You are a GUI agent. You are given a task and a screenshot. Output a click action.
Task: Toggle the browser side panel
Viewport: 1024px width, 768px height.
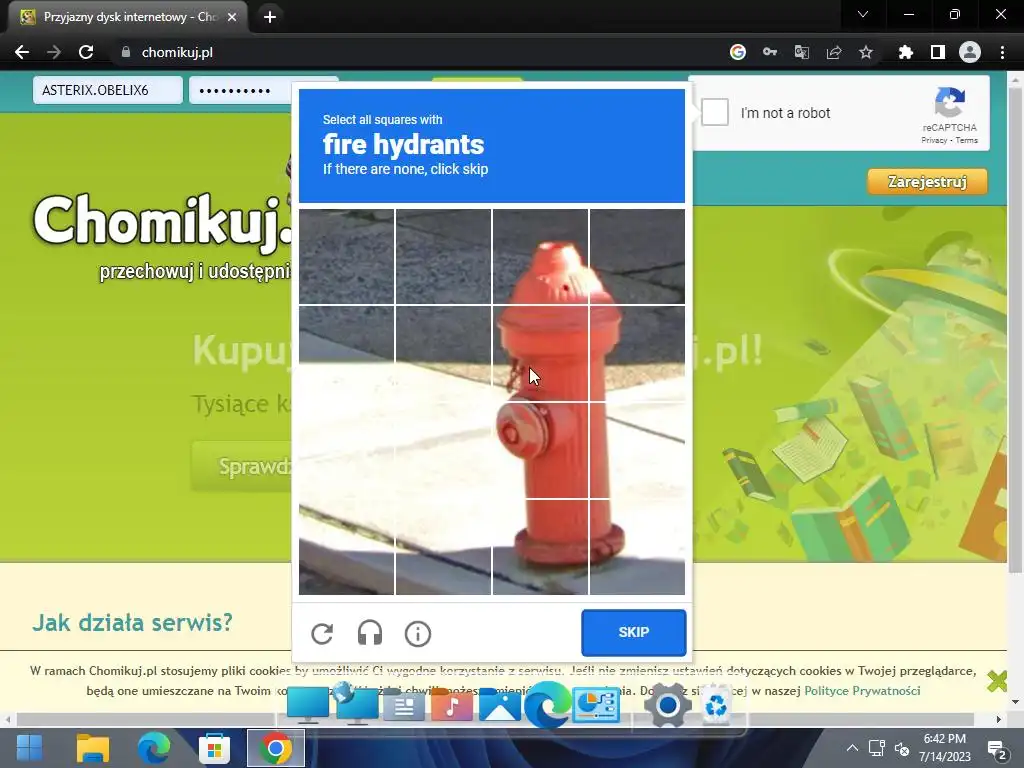[938, 52]
